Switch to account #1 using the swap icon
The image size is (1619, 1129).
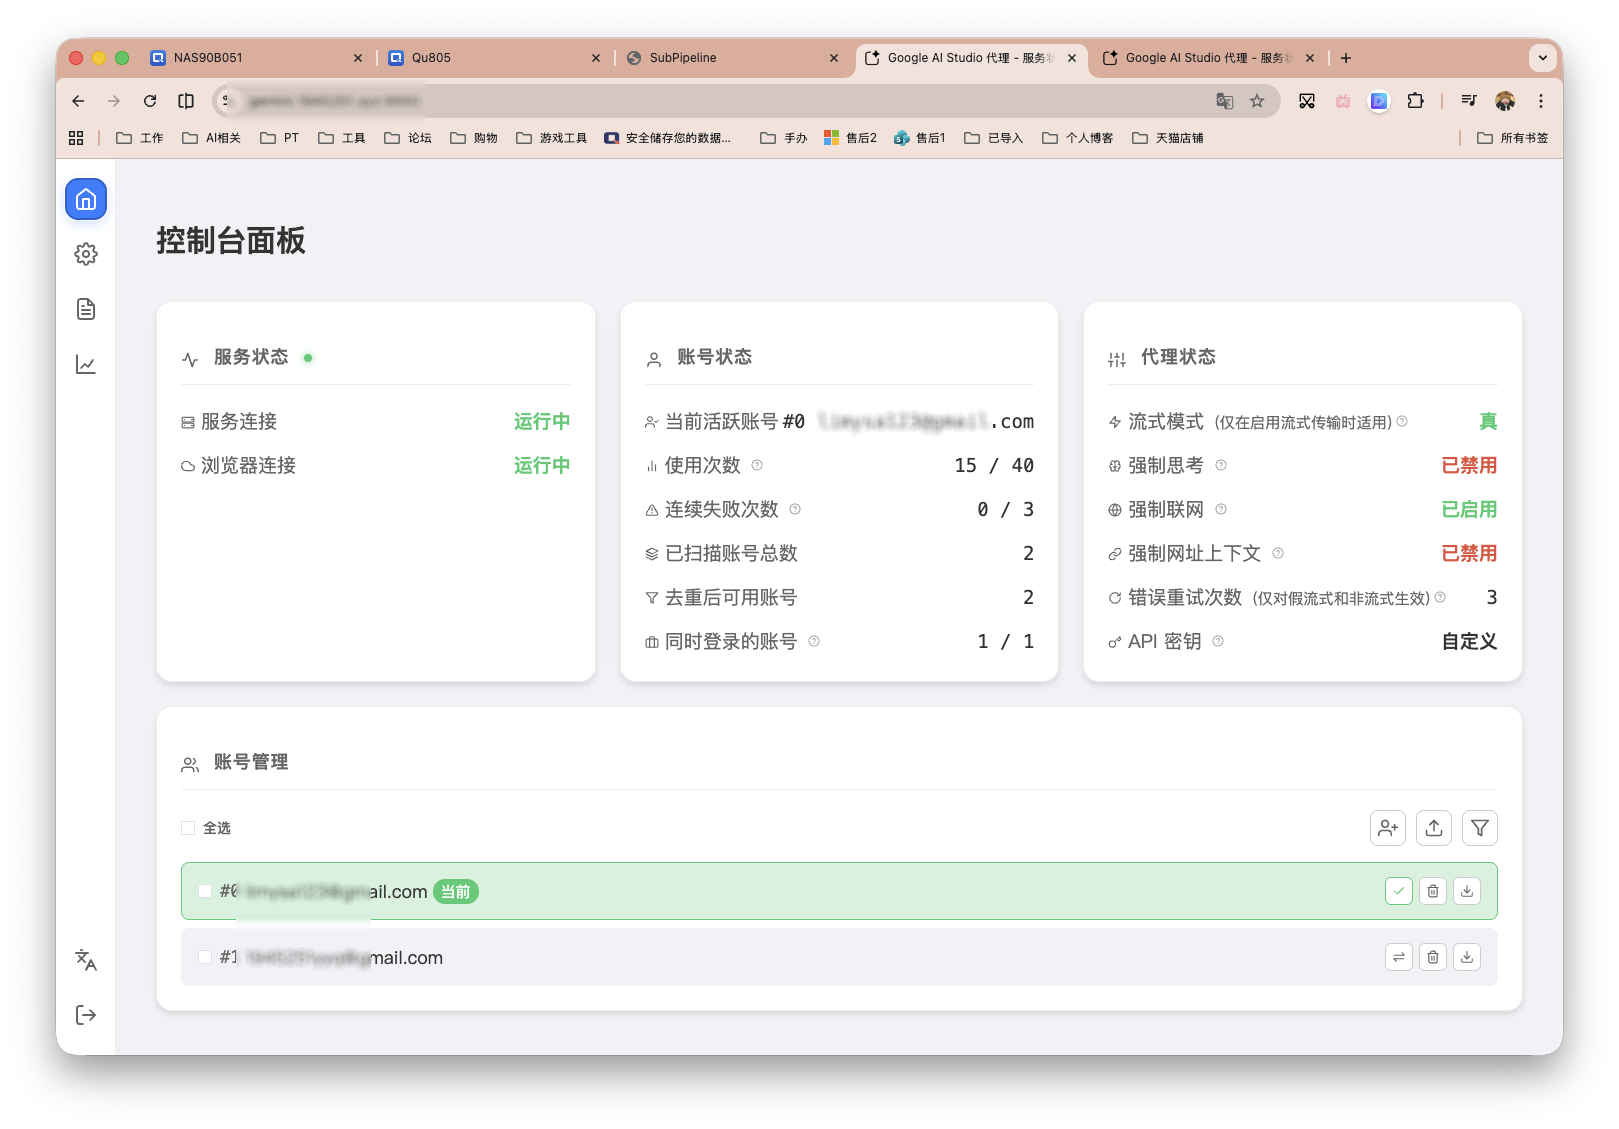pos(1398,956)
